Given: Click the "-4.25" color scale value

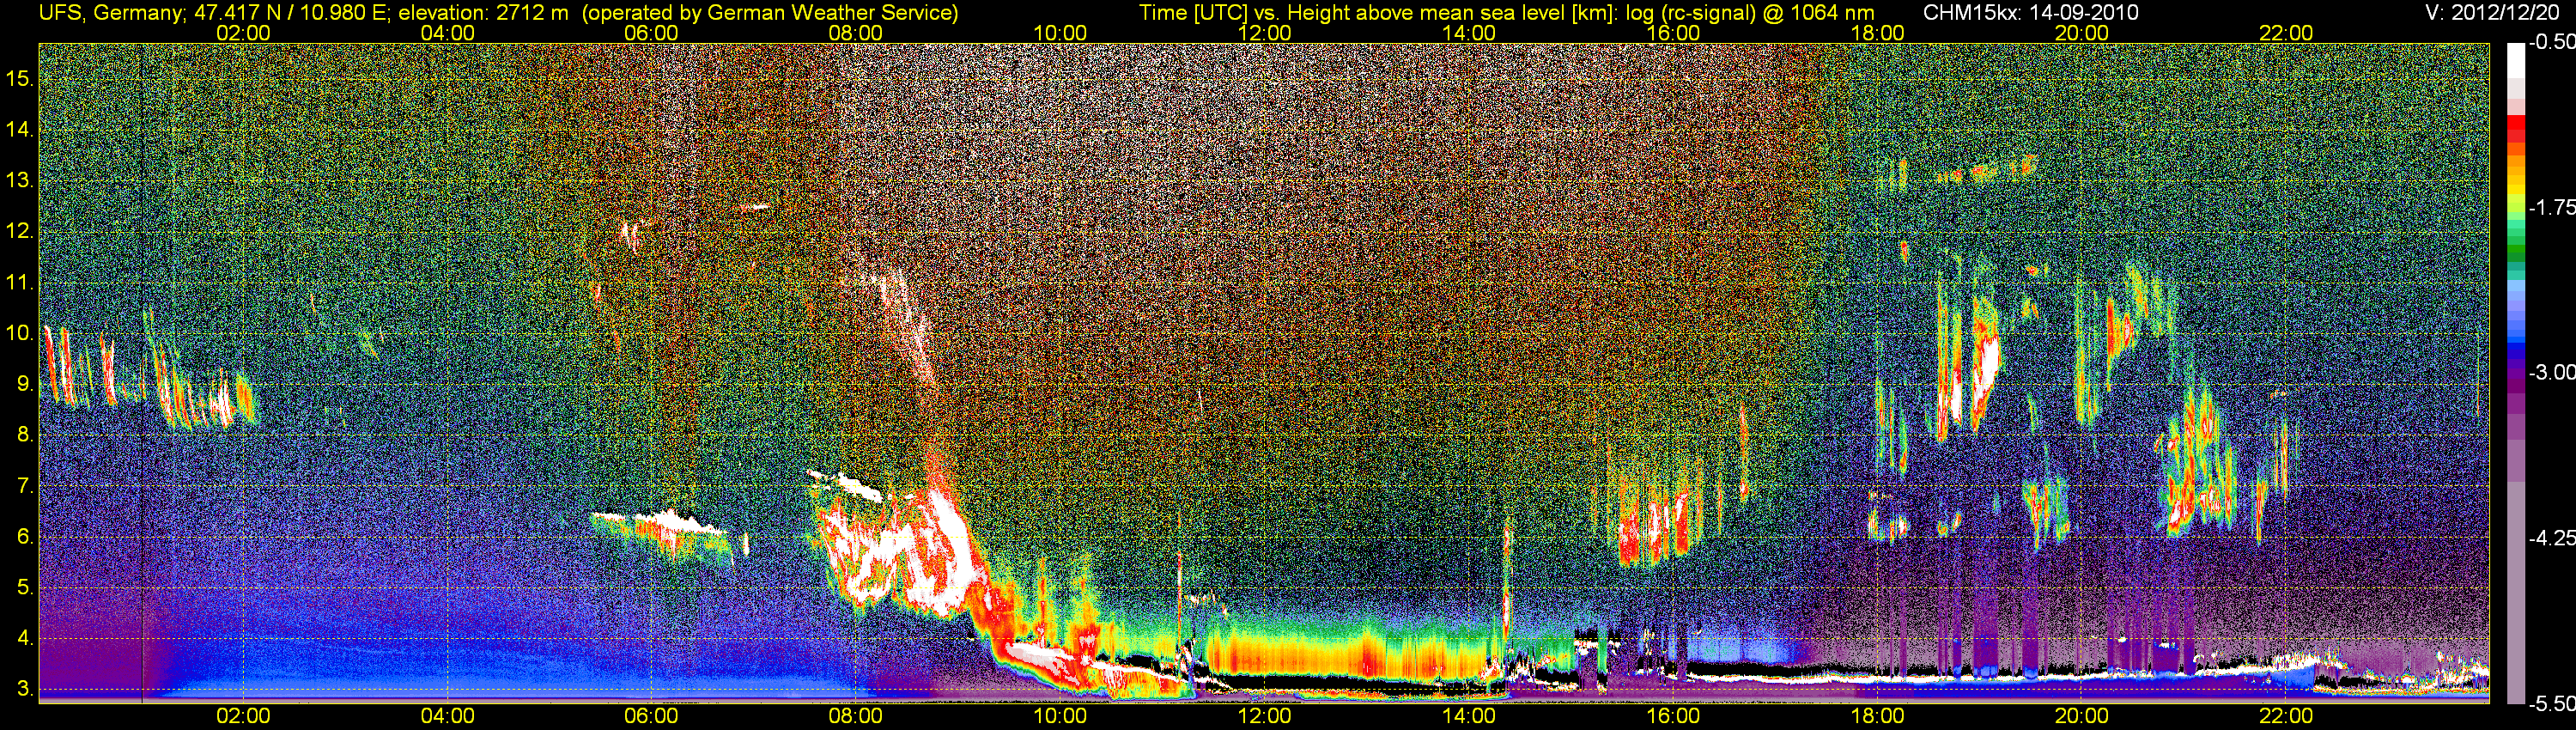Looking at the screenshot, I should [2552, 538].
